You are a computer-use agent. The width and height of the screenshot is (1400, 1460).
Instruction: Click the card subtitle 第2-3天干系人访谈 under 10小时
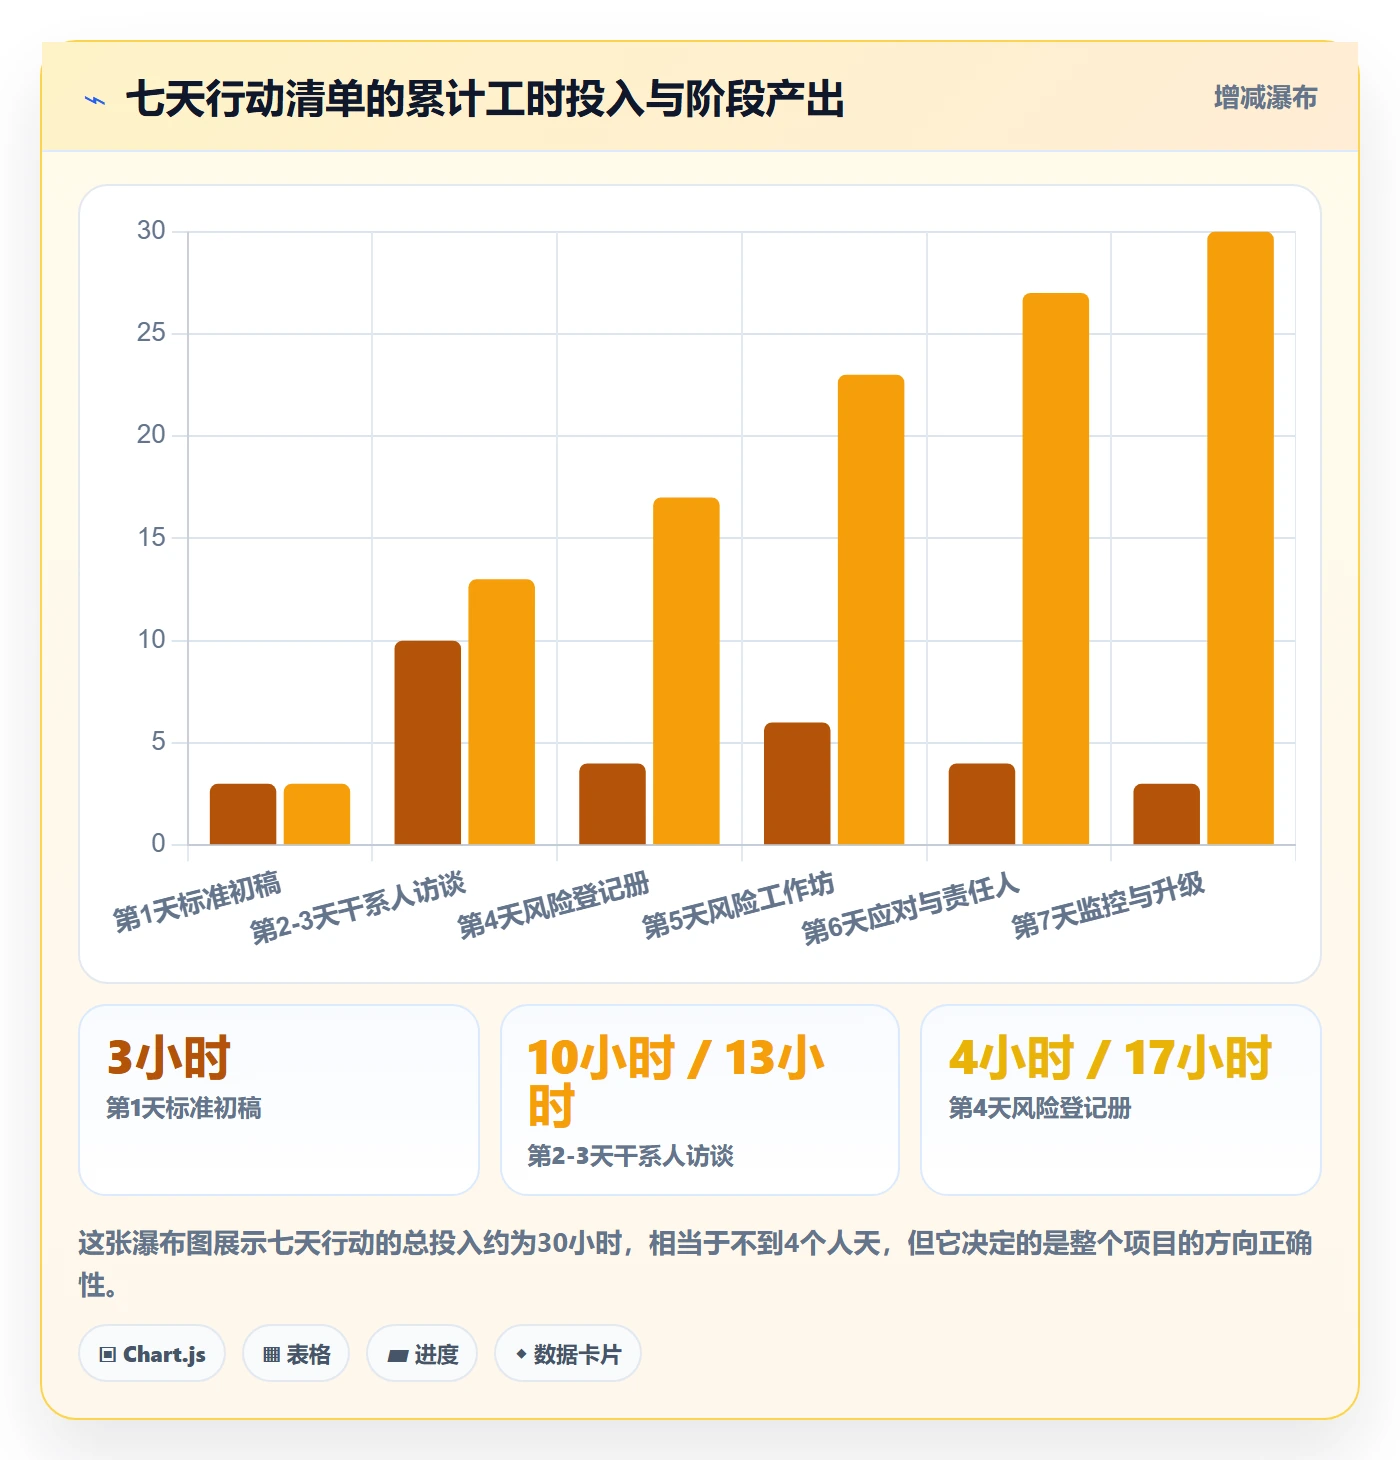(x=631, y=1156)
